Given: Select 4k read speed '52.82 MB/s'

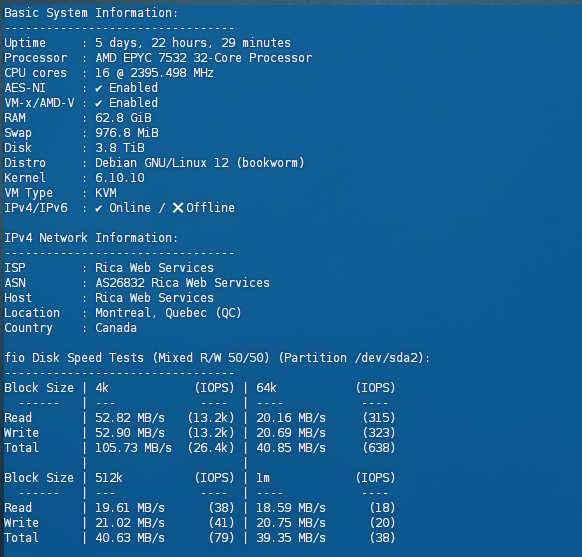Looking at the screenshot, I should 130,418.
